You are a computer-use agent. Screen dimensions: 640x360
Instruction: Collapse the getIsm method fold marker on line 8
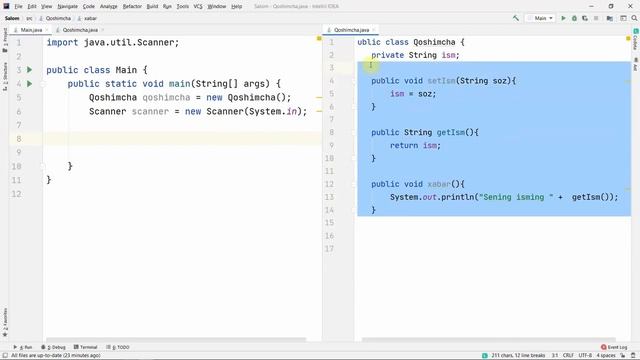tap(354, 132)
